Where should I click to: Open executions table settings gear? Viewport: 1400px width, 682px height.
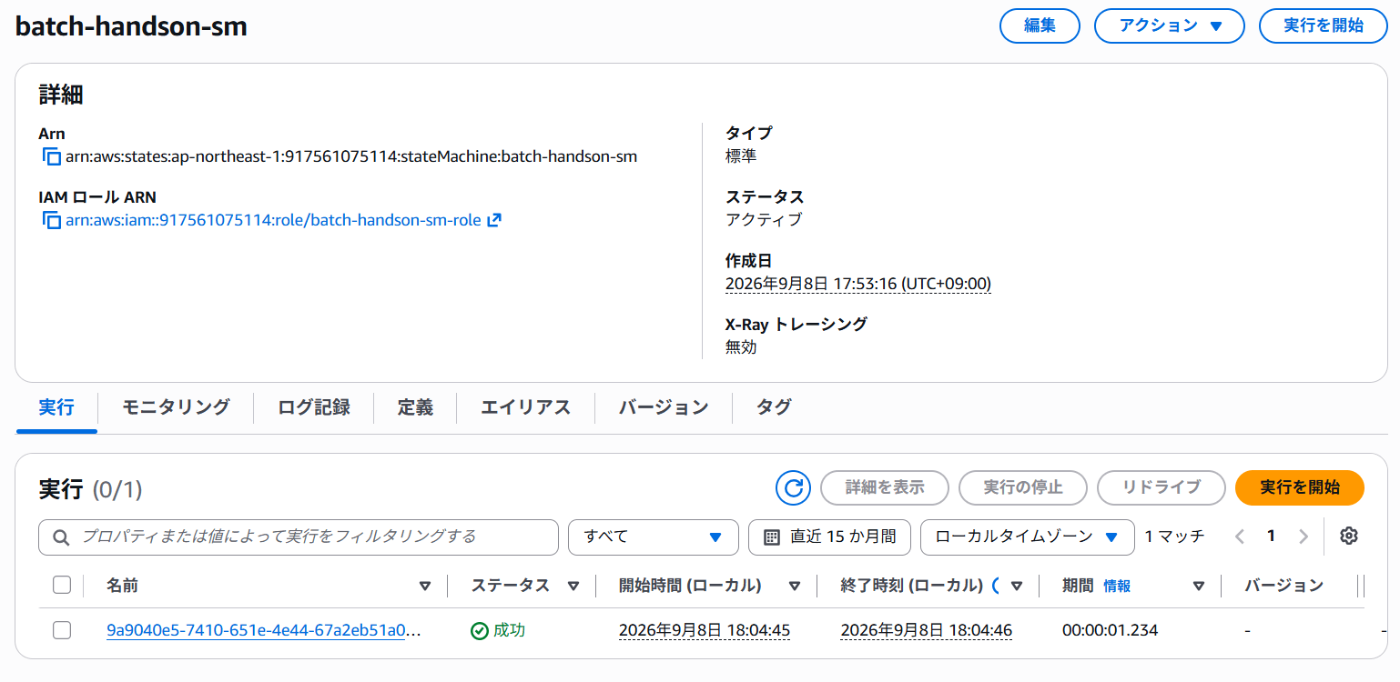[1349, 536]
